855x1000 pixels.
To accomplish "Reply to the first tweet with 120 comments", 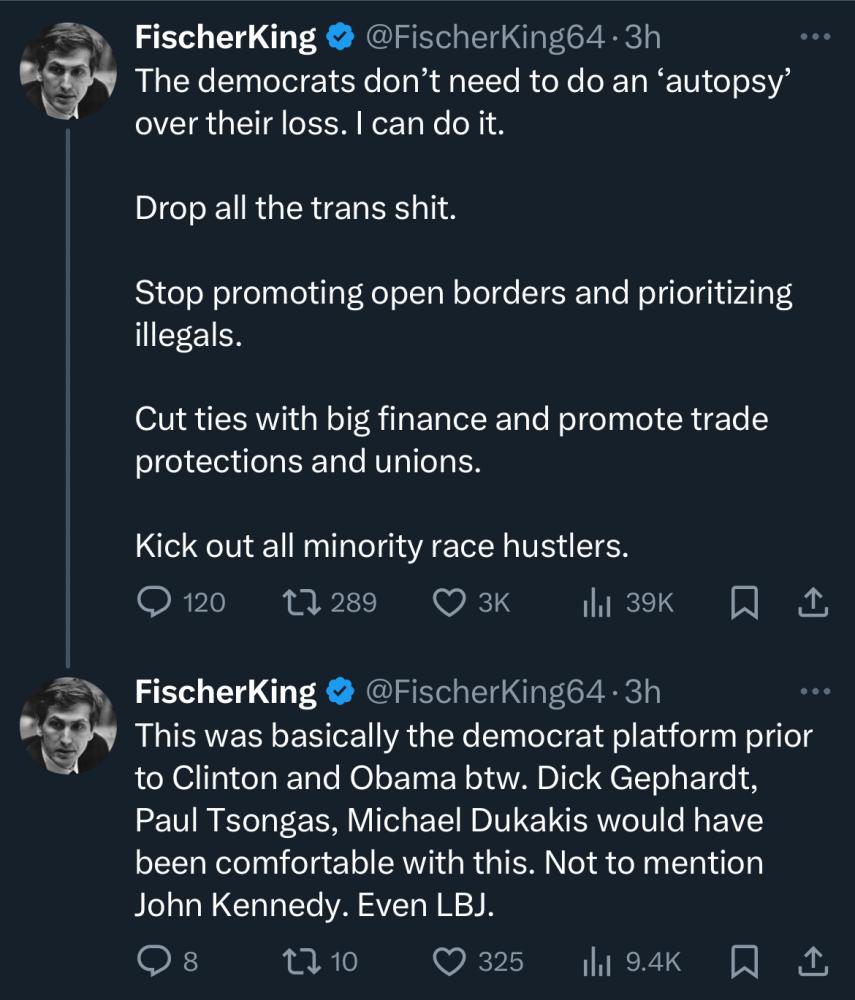I will tap(181, 603).
